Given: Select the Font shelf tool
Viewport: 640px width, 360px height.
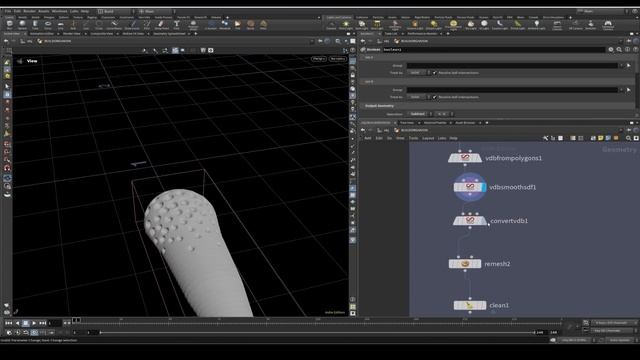Looking at the screenshot, I should click(x=176, y=25).
